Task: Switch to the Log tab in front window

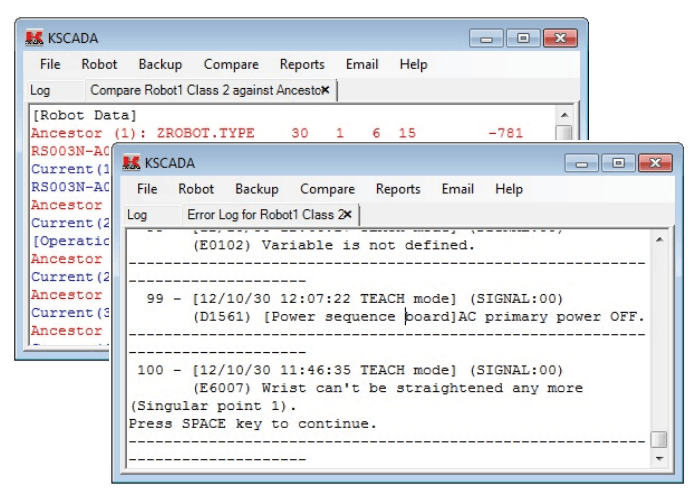Action: (137, 215)
